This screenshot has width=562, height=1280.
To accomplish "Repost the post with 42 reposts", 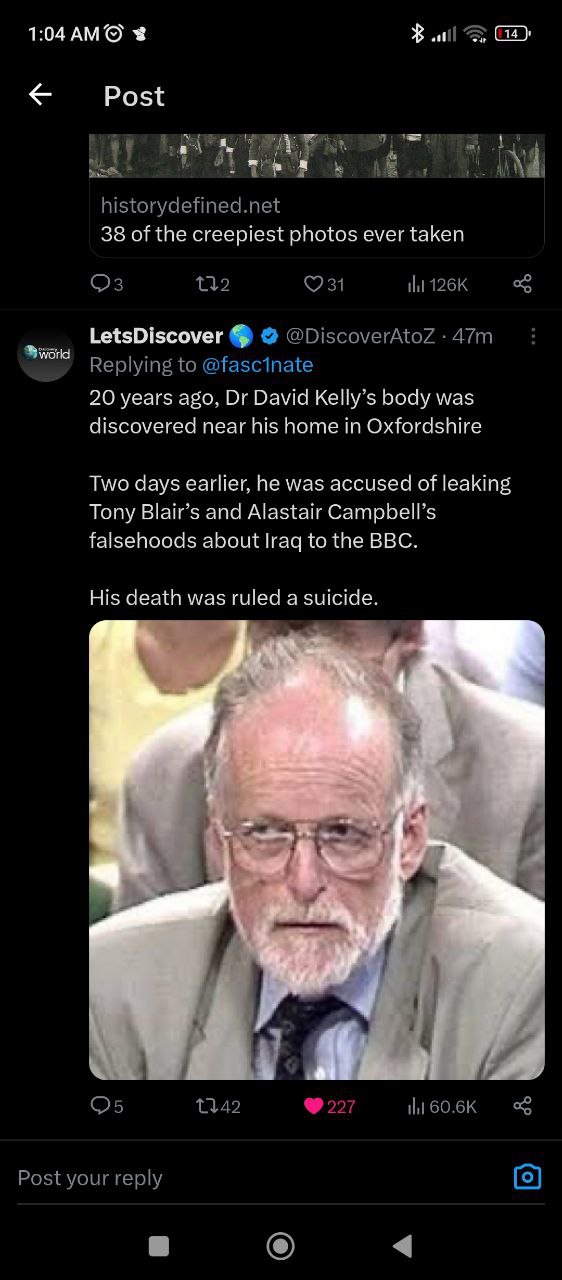I will point(217,1106).
